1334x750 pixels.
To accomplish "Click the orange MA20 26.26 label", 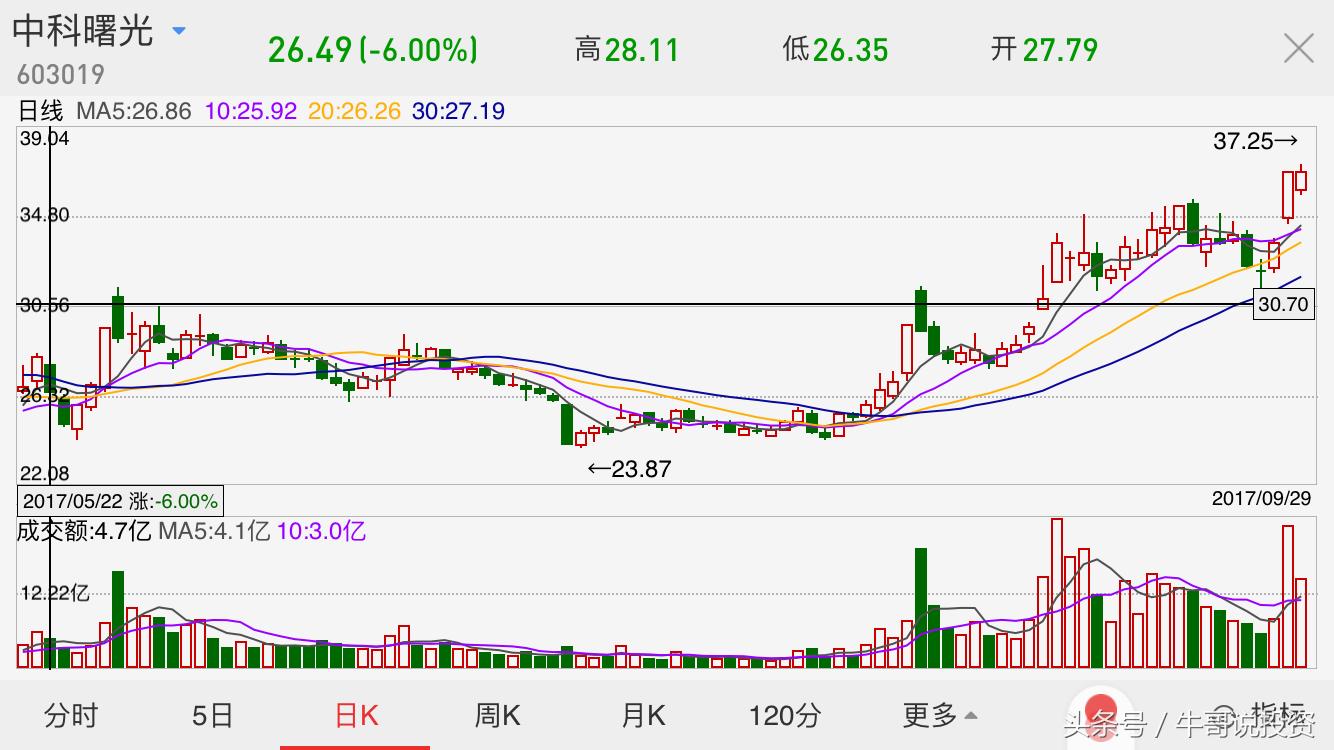I will tap(354, 111).
